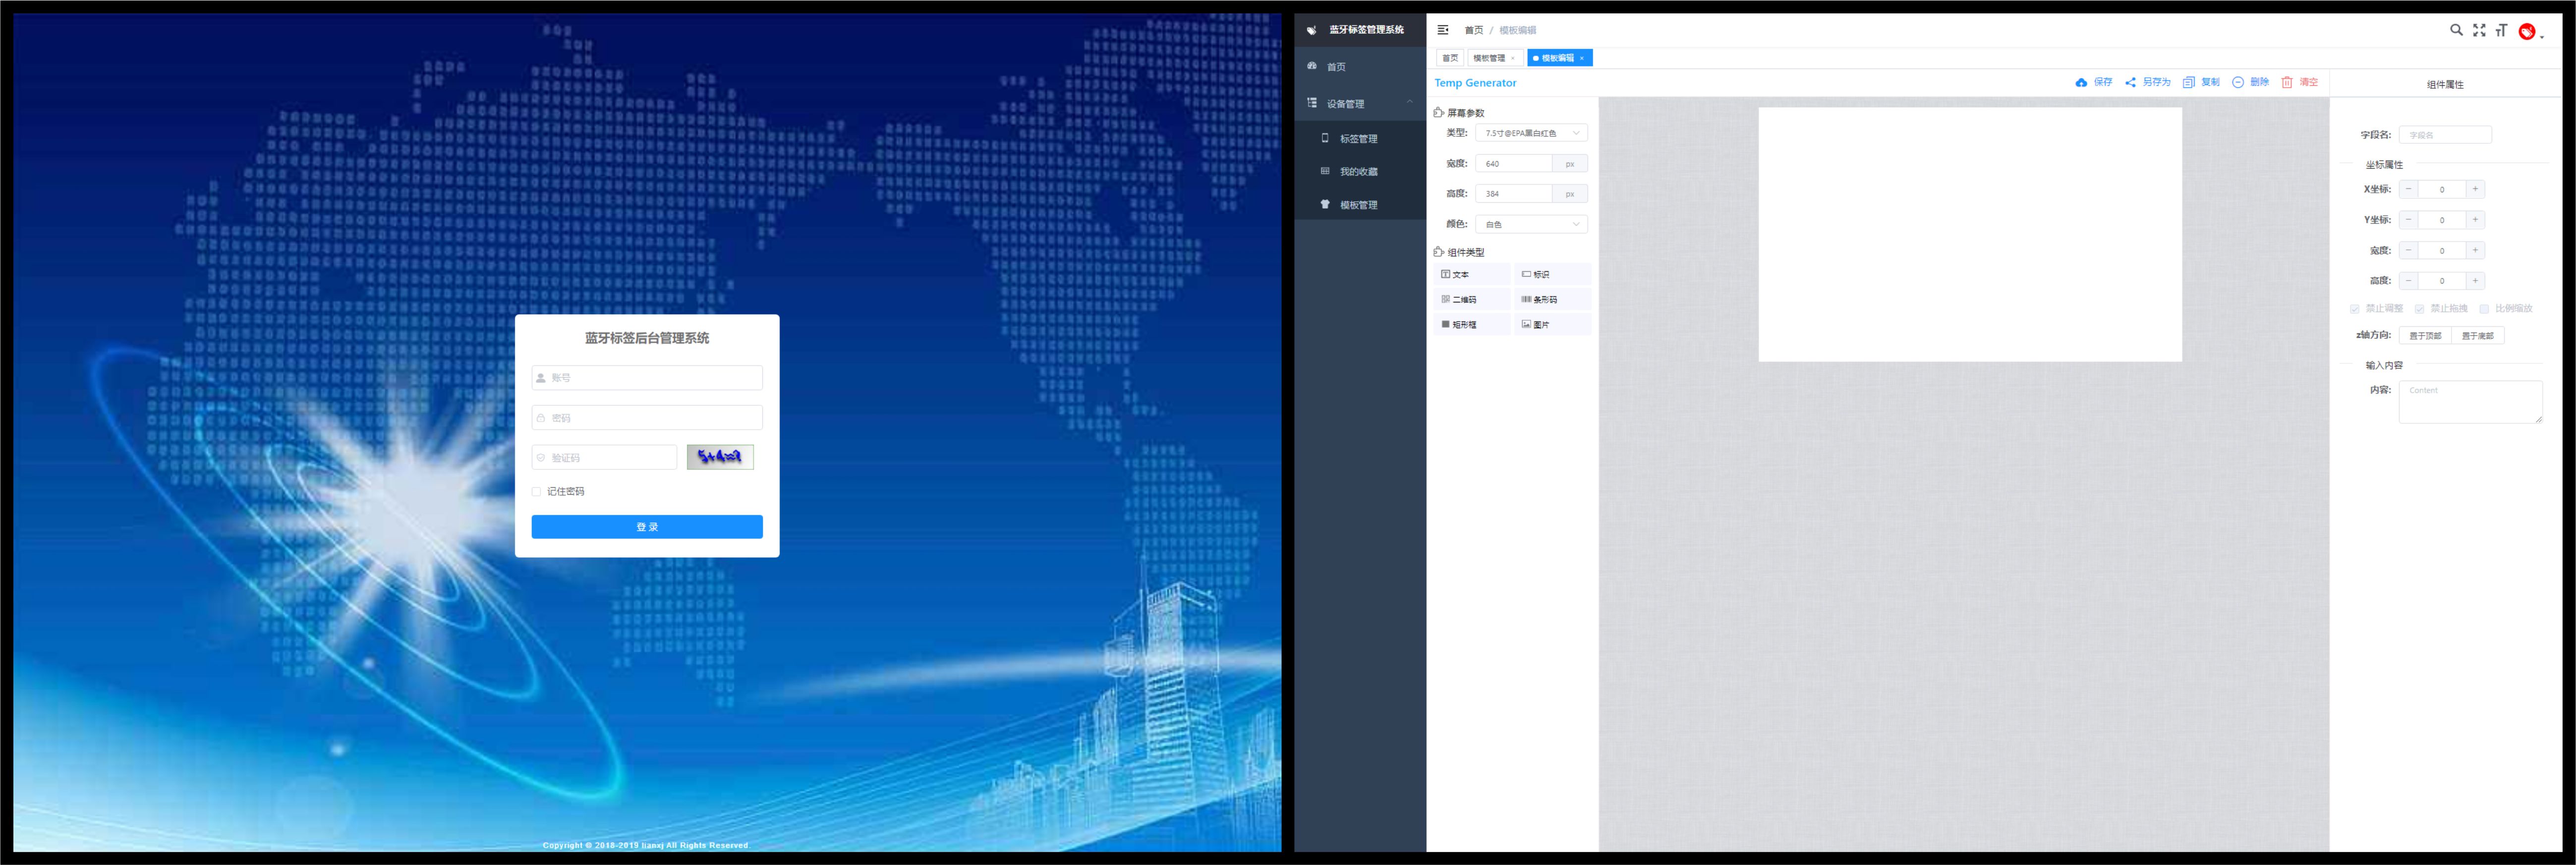Screen dimensions: 2576x865
Task: Click the 字段名 field name input
Action: point(2445,135)
